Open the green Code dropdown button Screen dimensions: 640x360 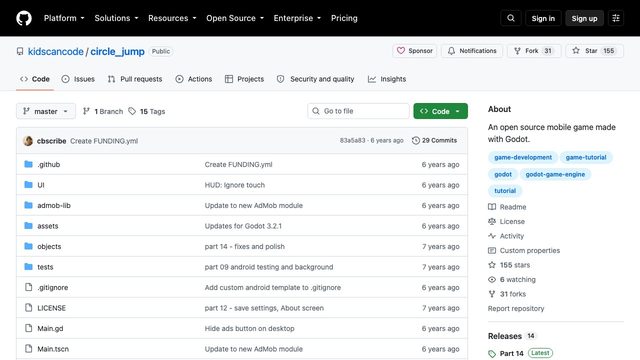[440, 111]
